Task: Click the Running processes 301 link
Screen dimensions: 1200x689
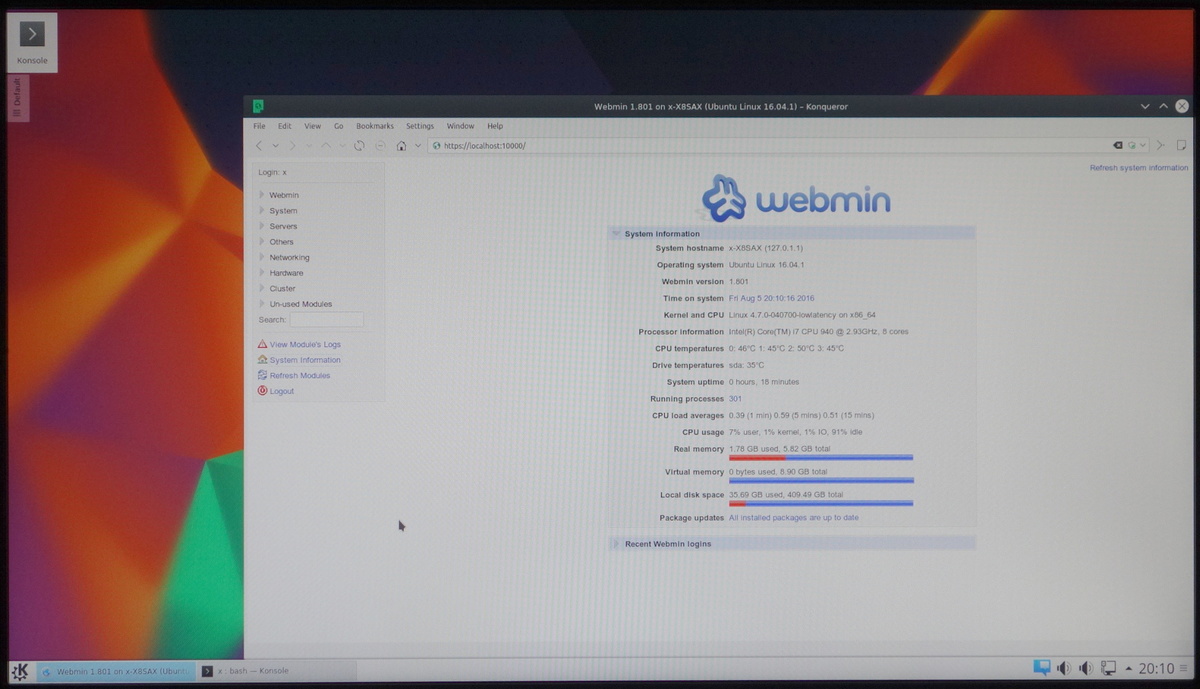Action: coord(735,399)
